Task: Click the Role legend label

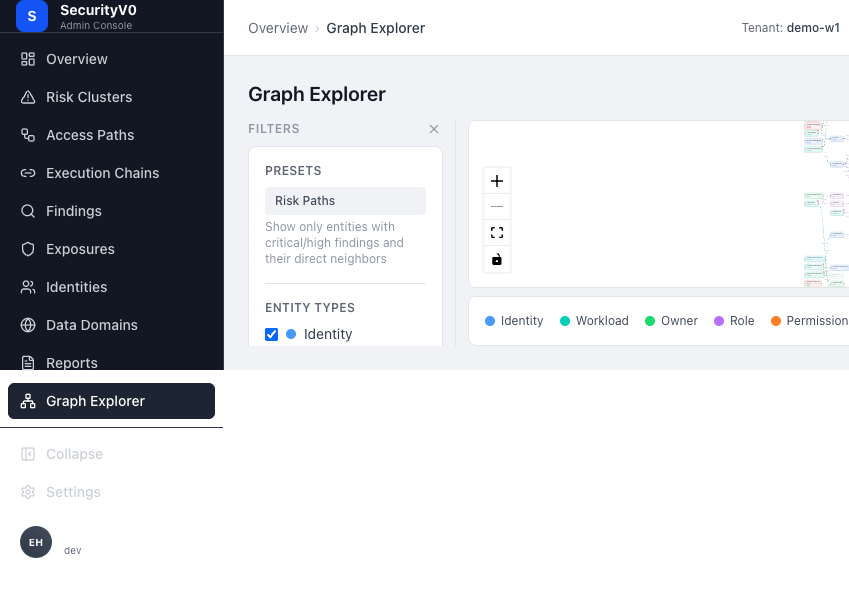Action: 742,321
